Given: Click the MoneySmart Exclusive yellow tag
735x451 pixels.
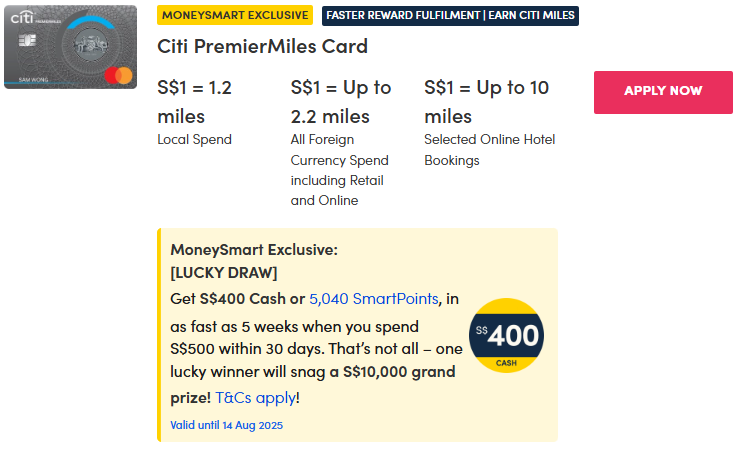Looking at the screenshot, I should click(235, 15).
